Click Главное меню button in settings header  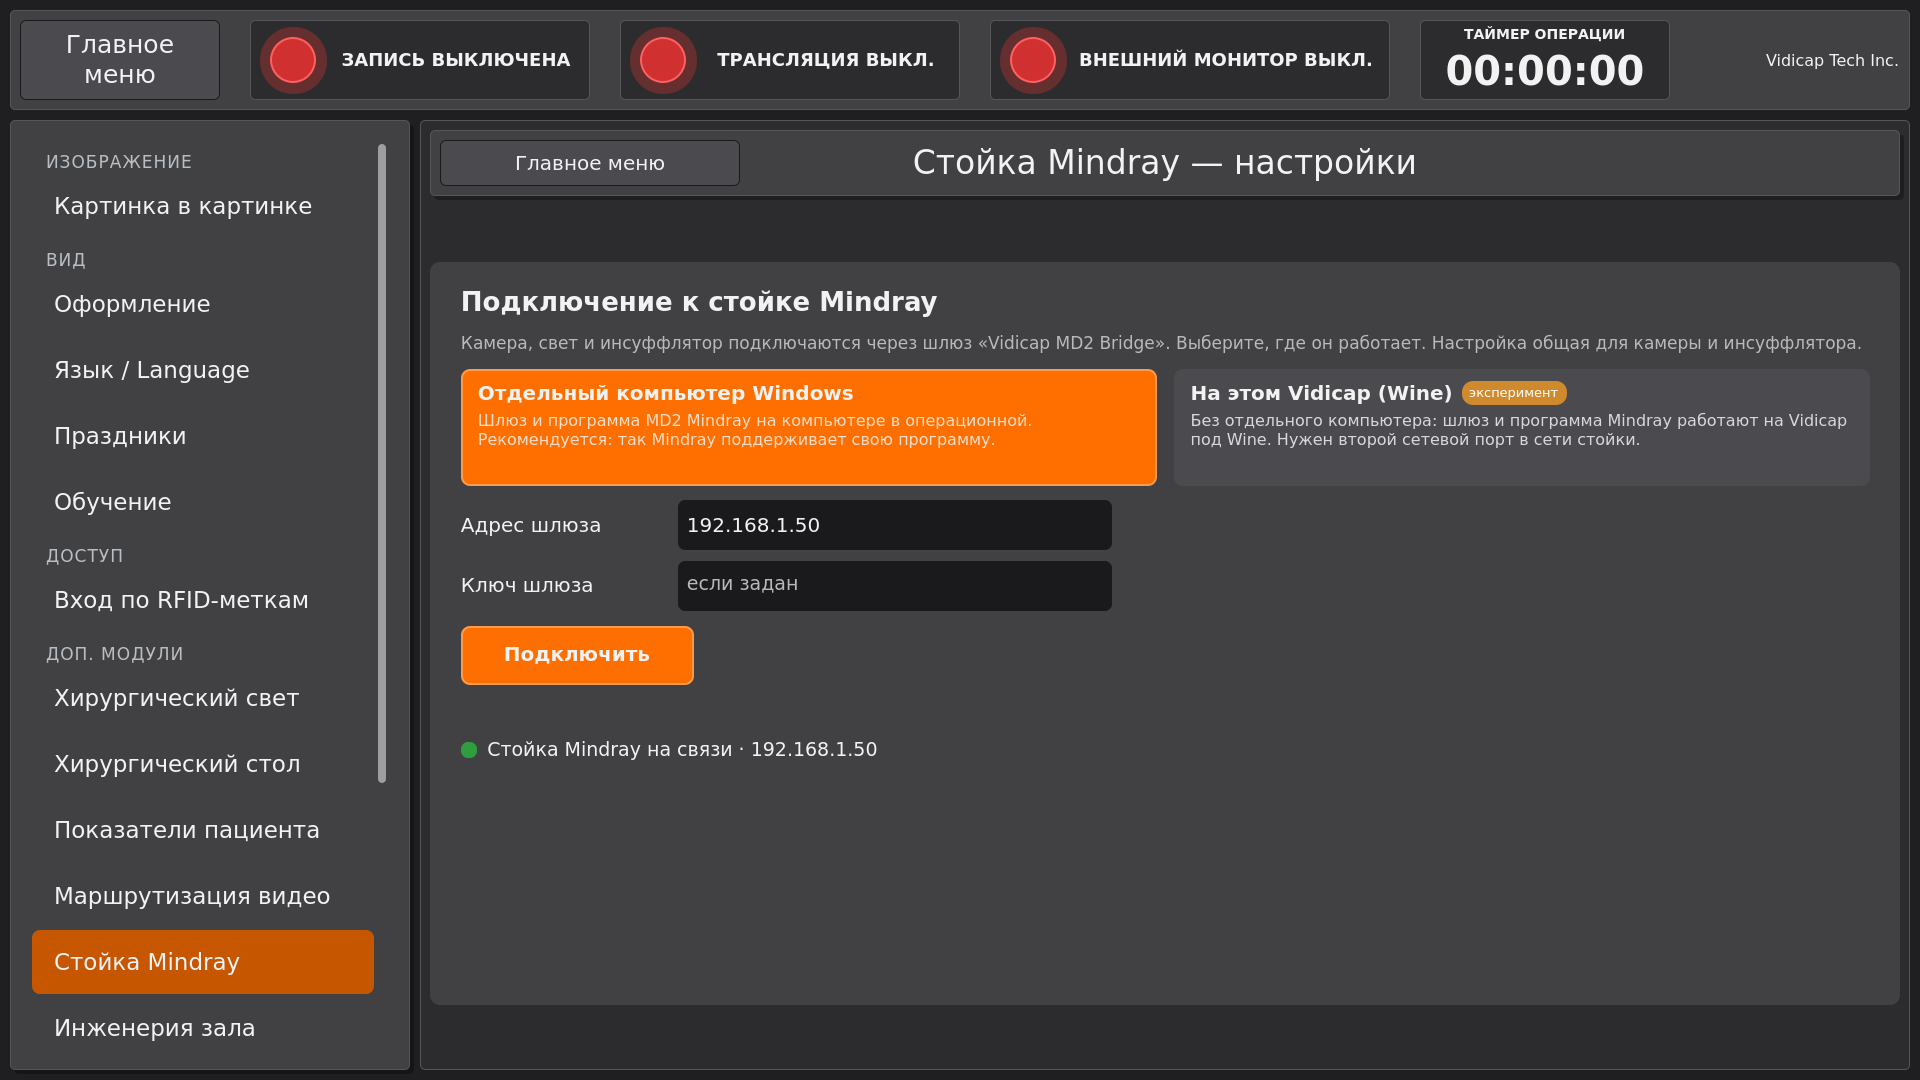pyautogui.click(x=590, y=163)
